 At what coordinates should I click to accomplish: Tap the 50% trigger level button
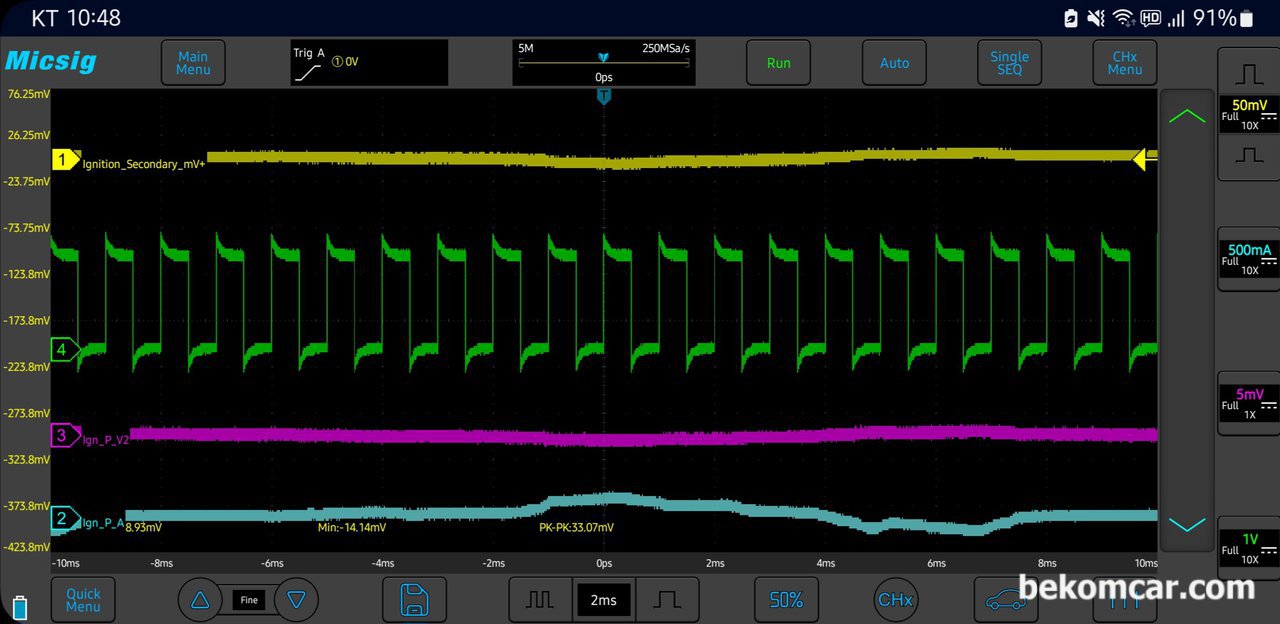pos(786,600)
